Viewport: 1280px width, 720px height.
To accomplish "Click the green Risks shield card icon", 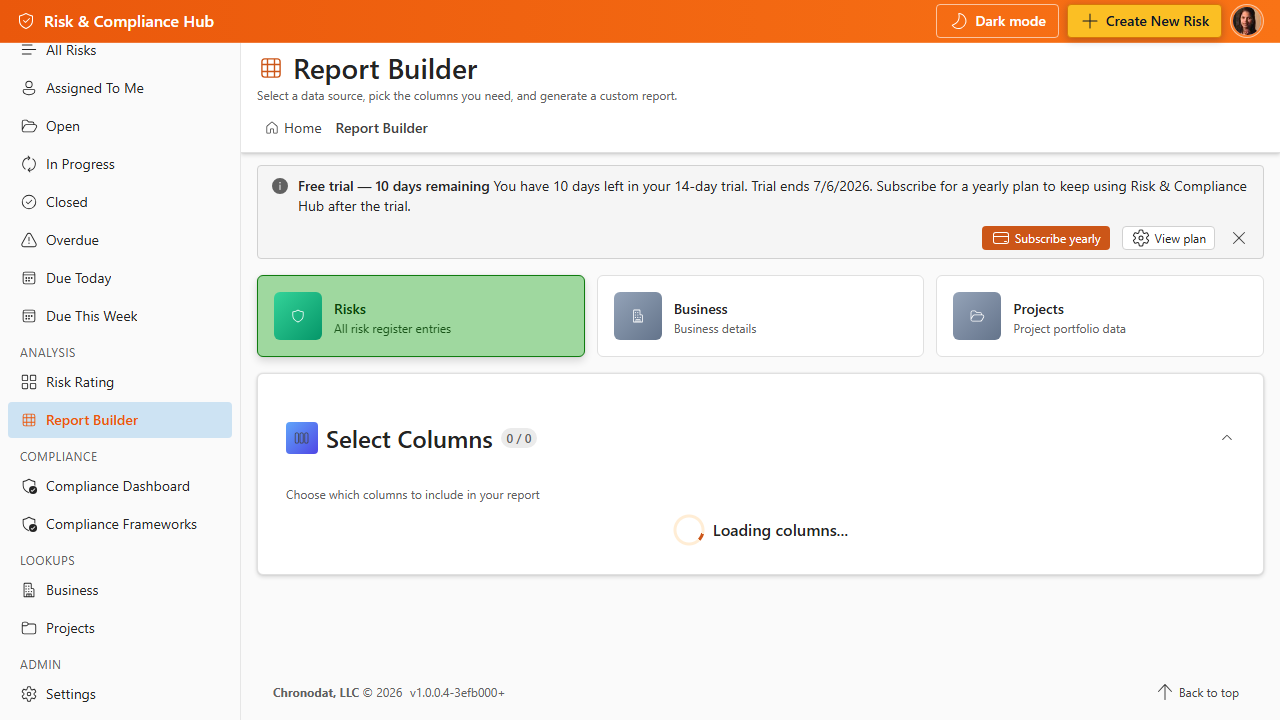I will coord(298,316).
